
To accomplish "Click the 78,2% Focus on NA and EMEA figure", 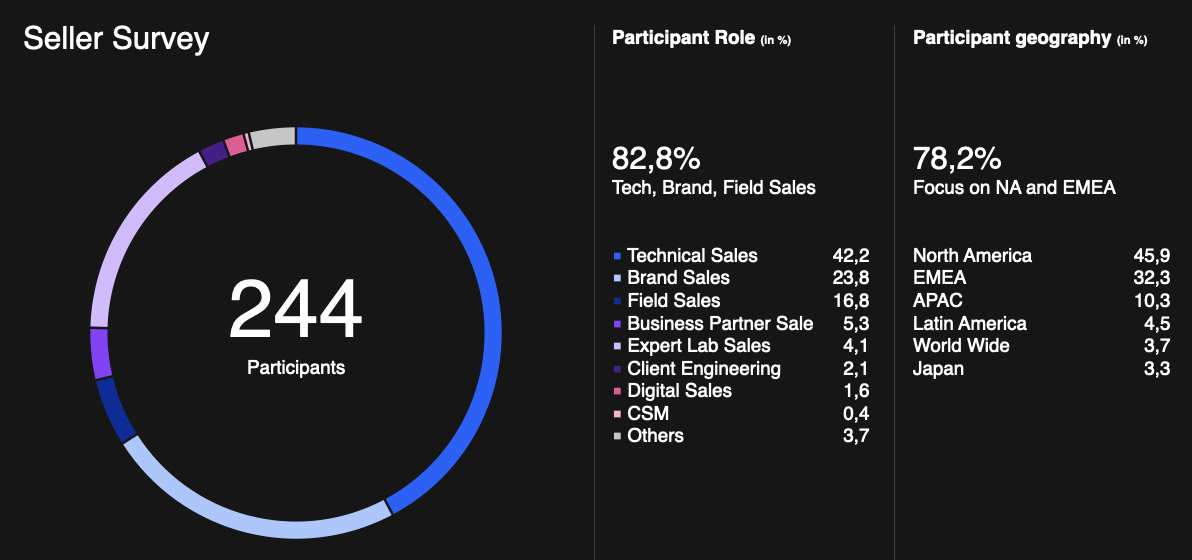I will [x=1014, y=172].
